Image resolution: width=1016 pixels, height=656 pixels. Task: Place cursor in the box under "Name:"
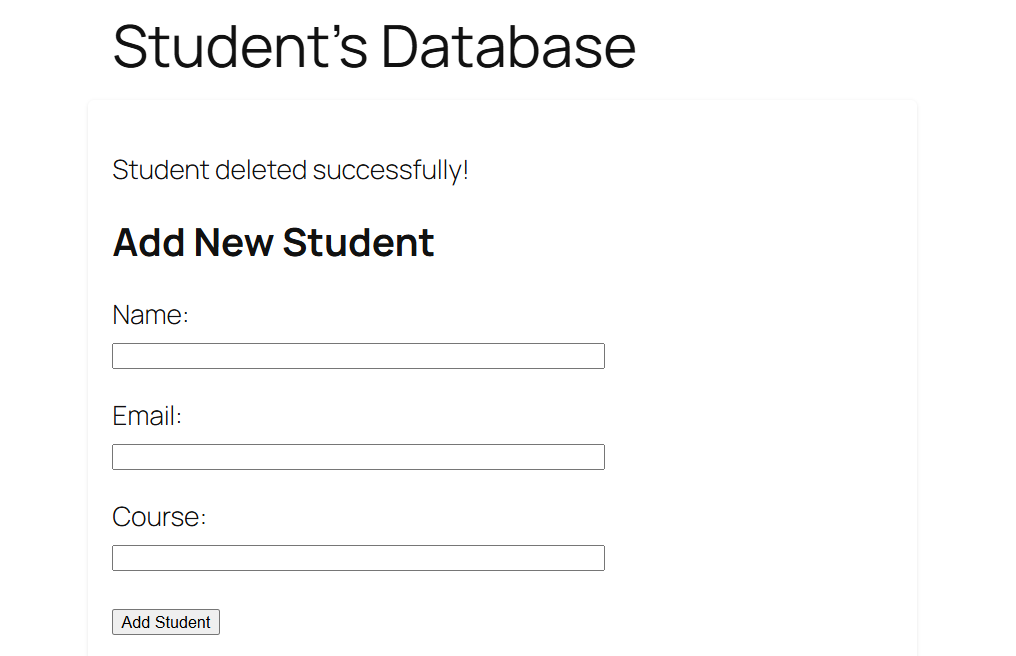tap(358, 356)
